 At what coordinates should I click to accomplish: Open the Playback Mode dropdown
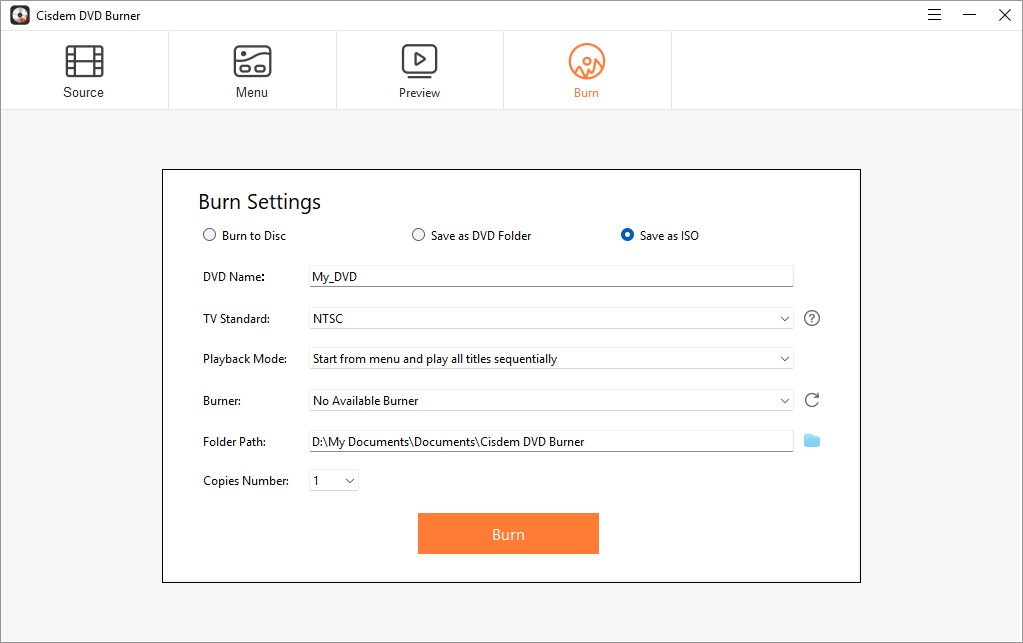(x=551, y=359)
